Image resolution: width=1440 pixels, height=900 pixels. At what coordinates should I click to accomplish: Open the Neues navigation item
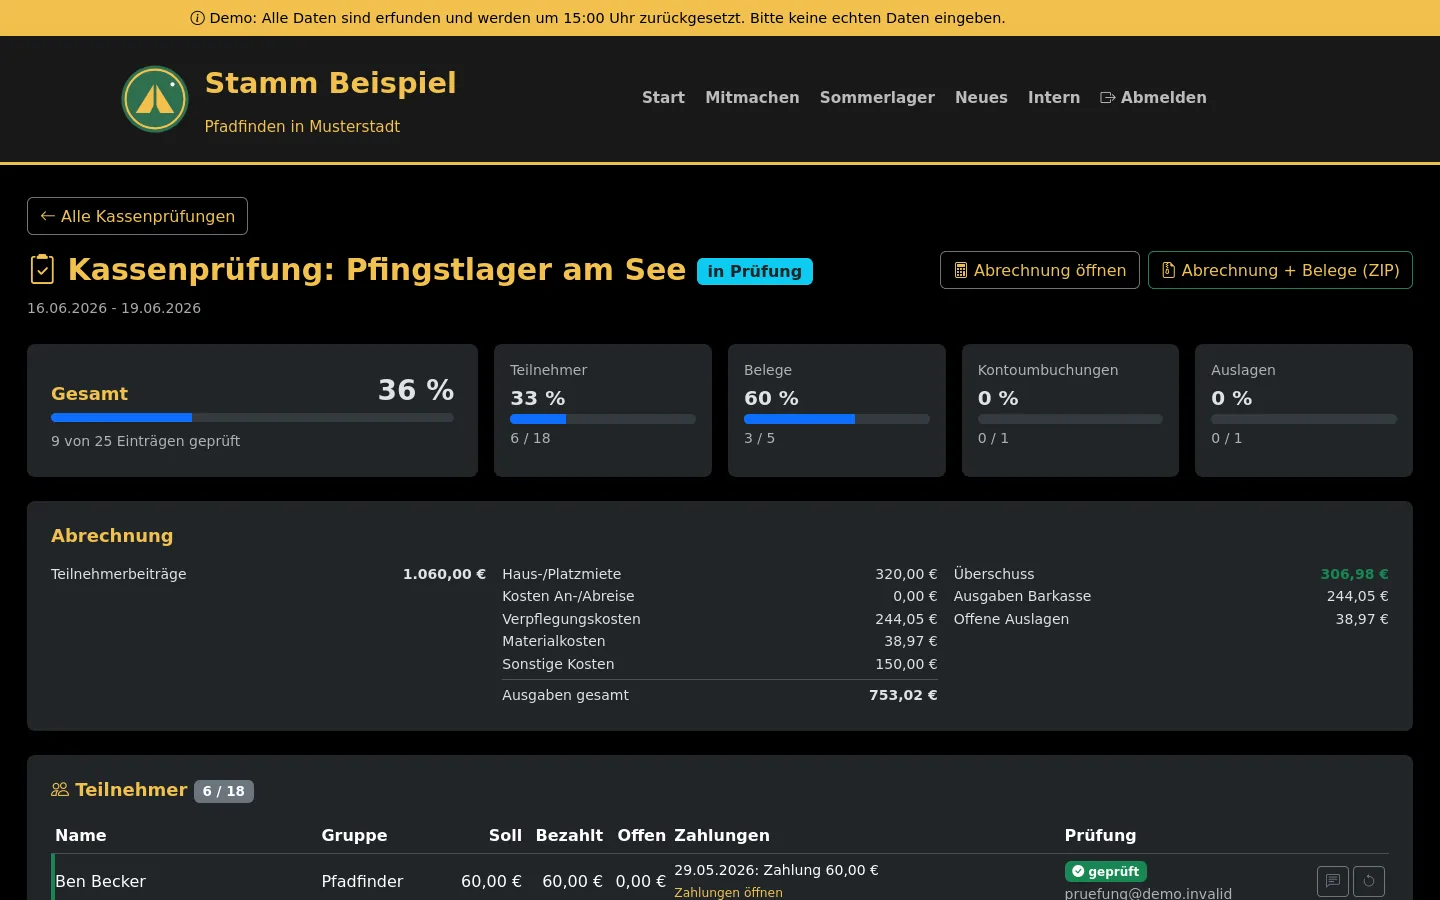click(981, 97)
